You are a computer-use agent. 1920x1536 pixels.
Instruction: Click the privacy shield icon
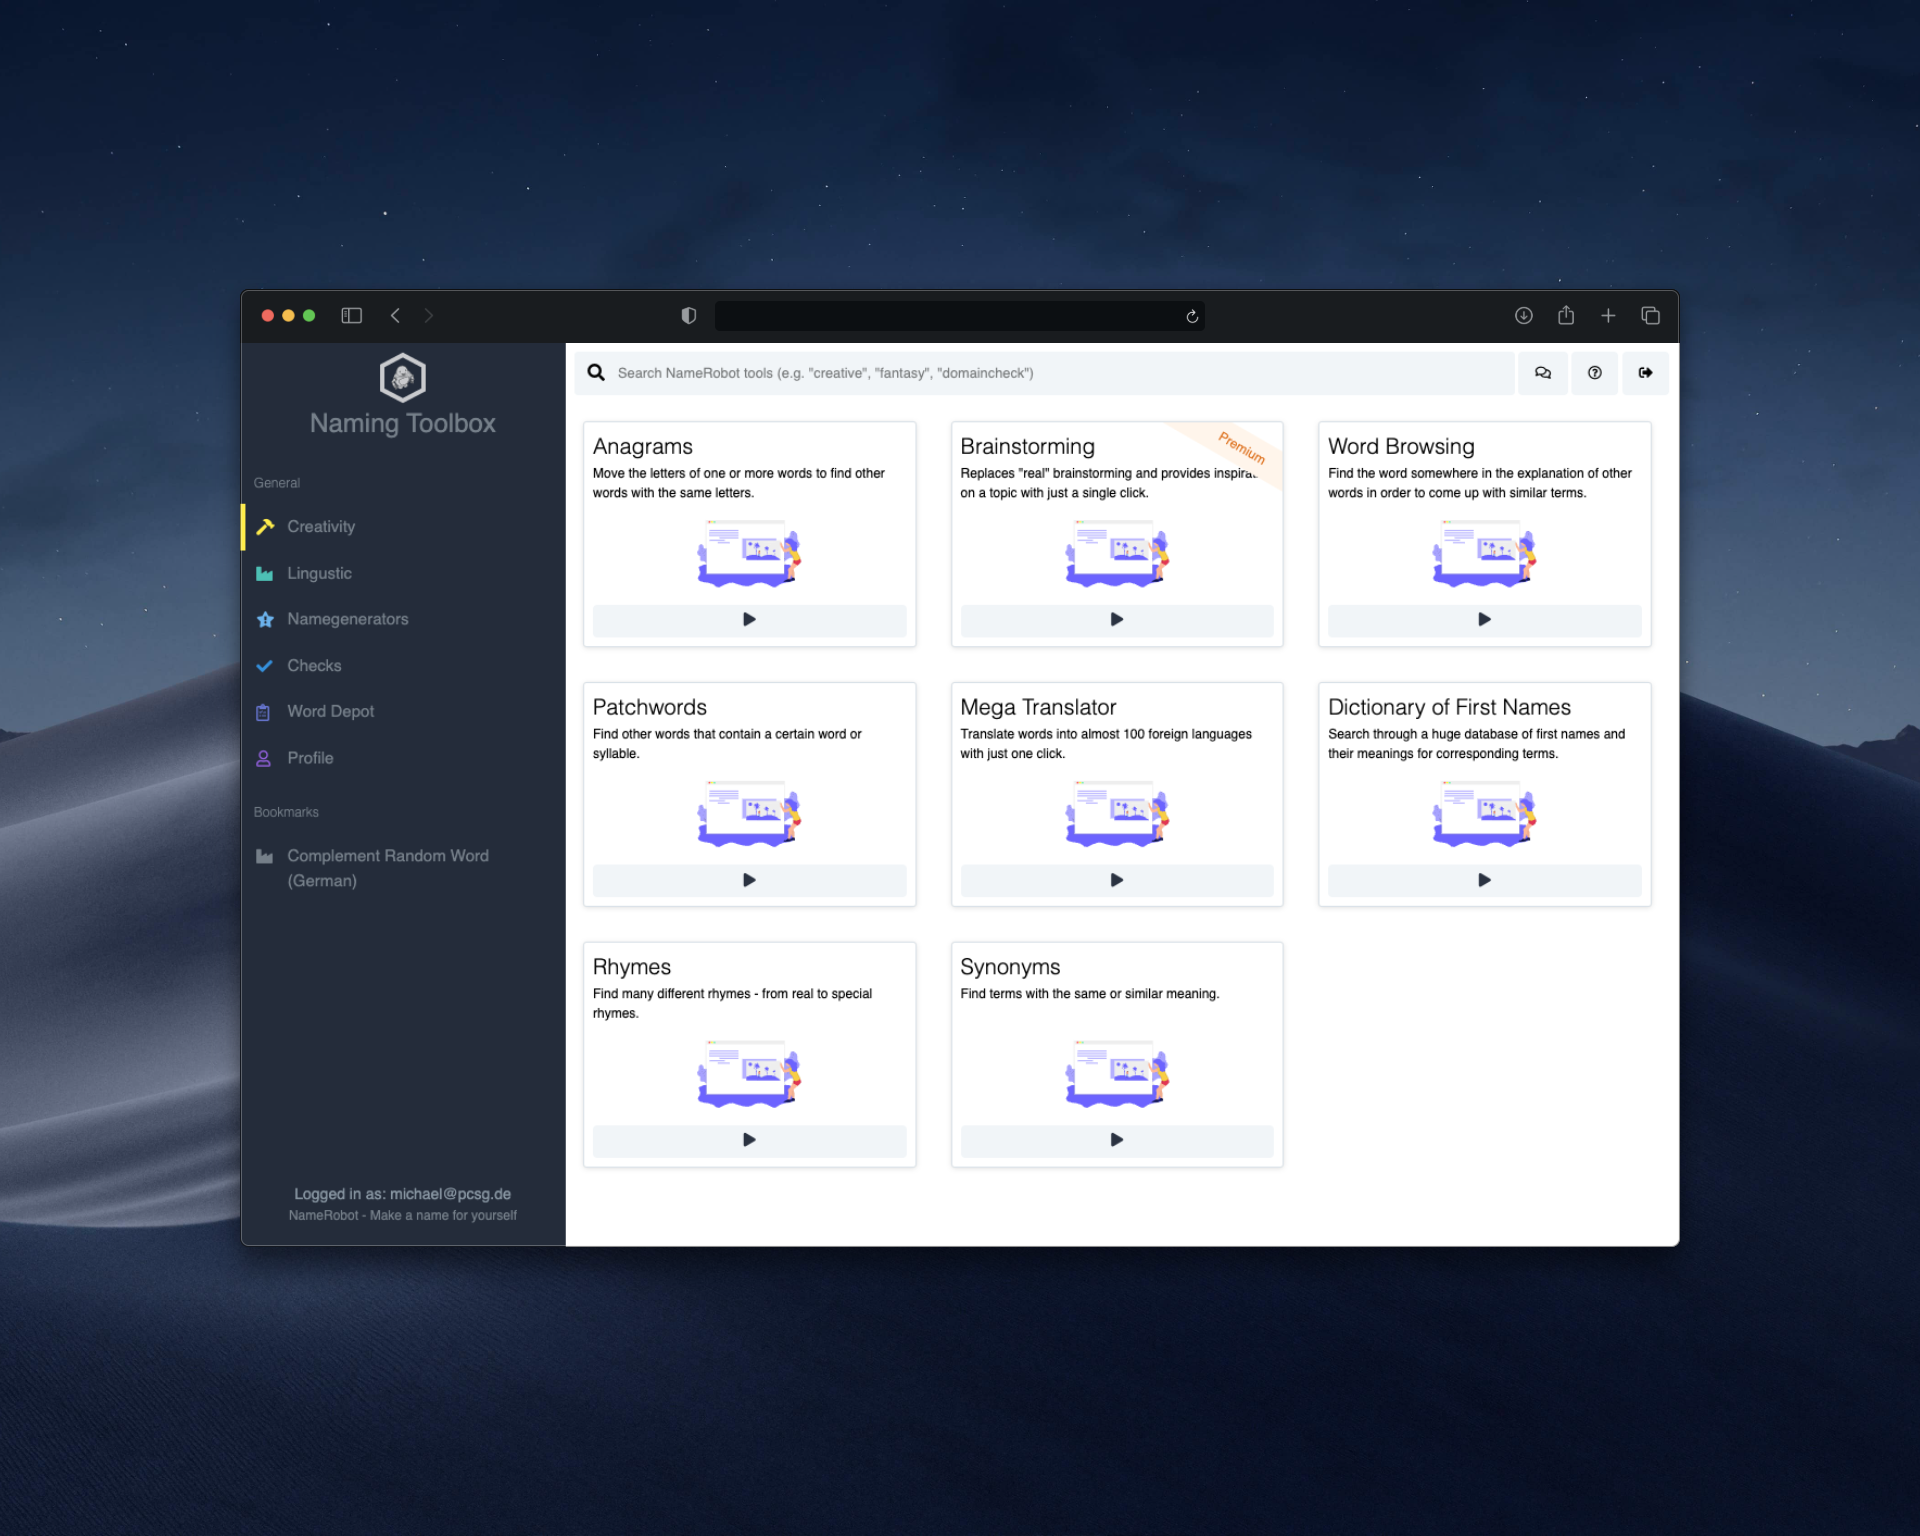[x=688, y=316]
